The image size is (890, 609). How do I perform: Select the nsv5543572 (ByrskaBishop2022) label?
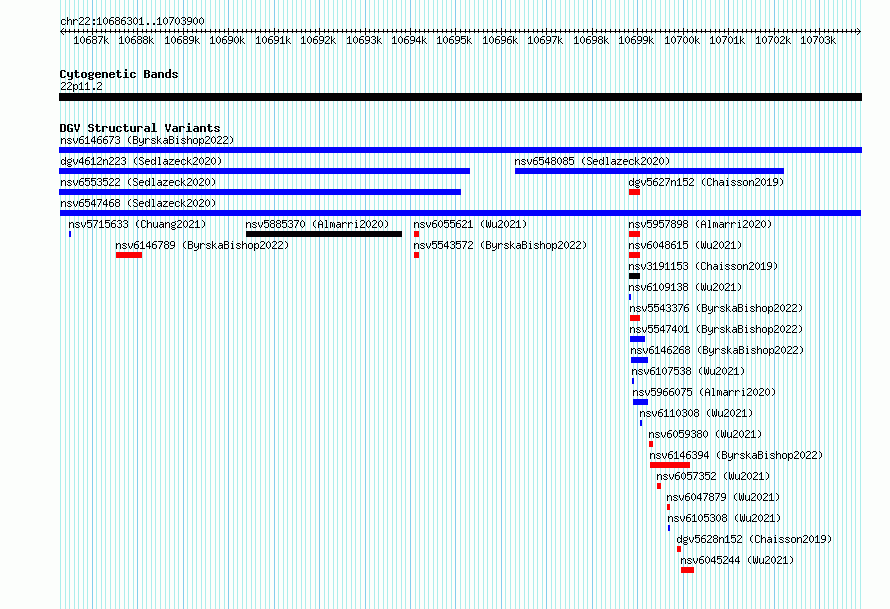coord(500,245)
